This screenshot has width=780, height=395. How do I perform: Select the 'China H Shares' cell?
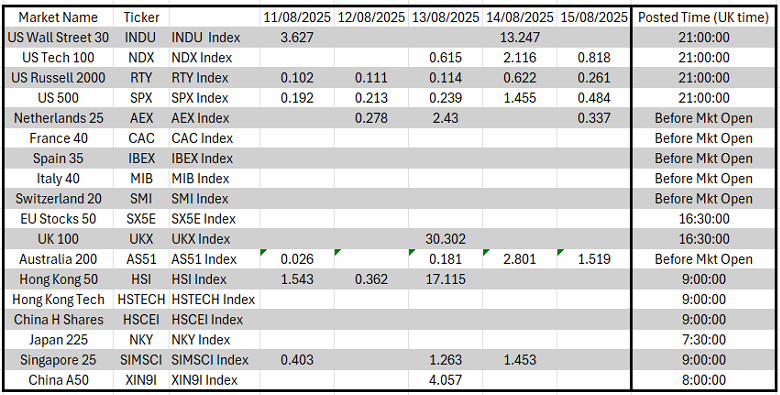coord(58,319)
